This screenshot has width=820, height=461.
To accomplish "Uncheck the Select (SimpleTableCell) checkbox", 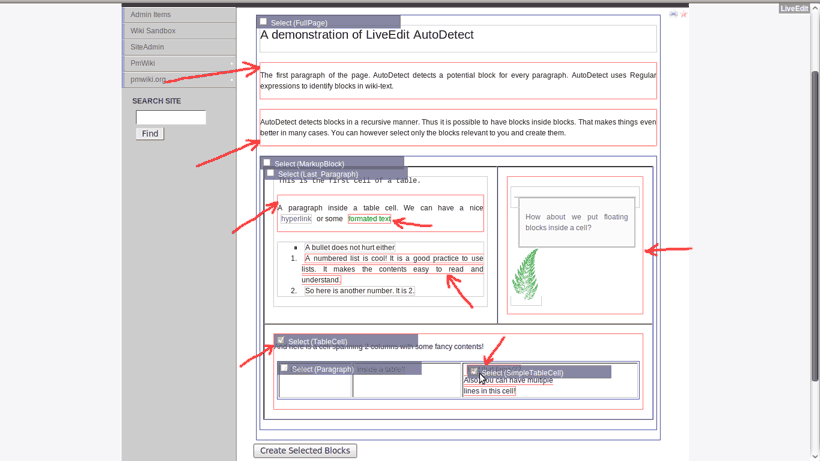I will 474,371.
